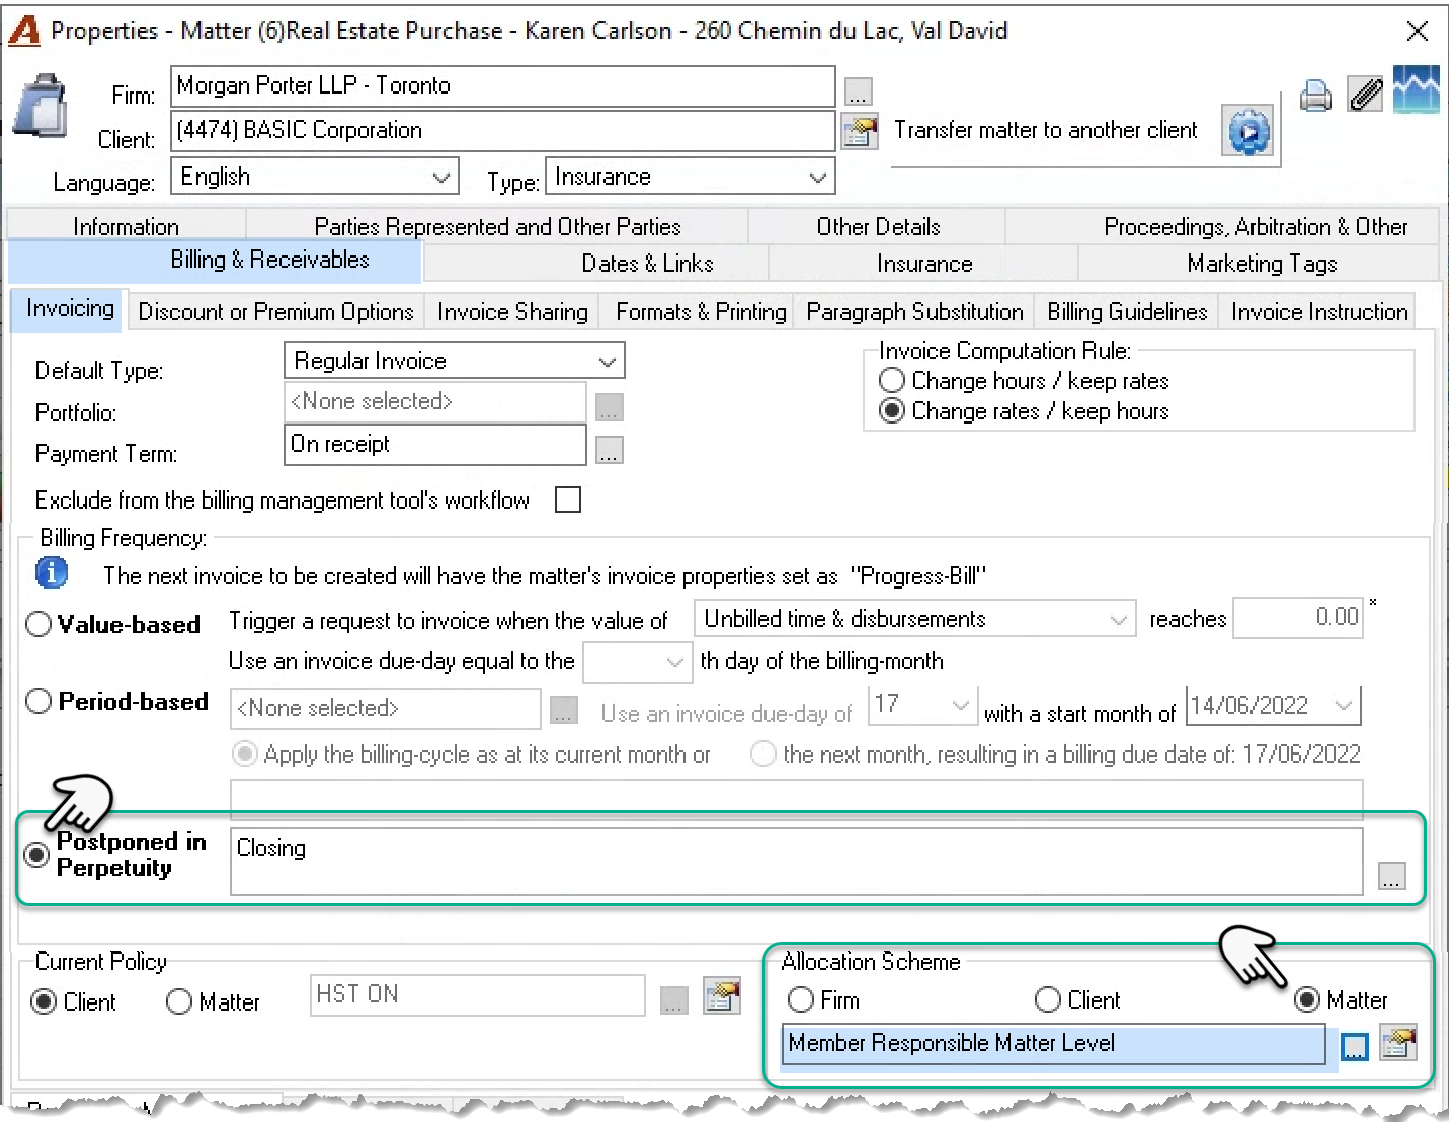Switch to Invoice Sharing tab
1449x1122 pixels.
pyautogui.click(x=512, y=312)
